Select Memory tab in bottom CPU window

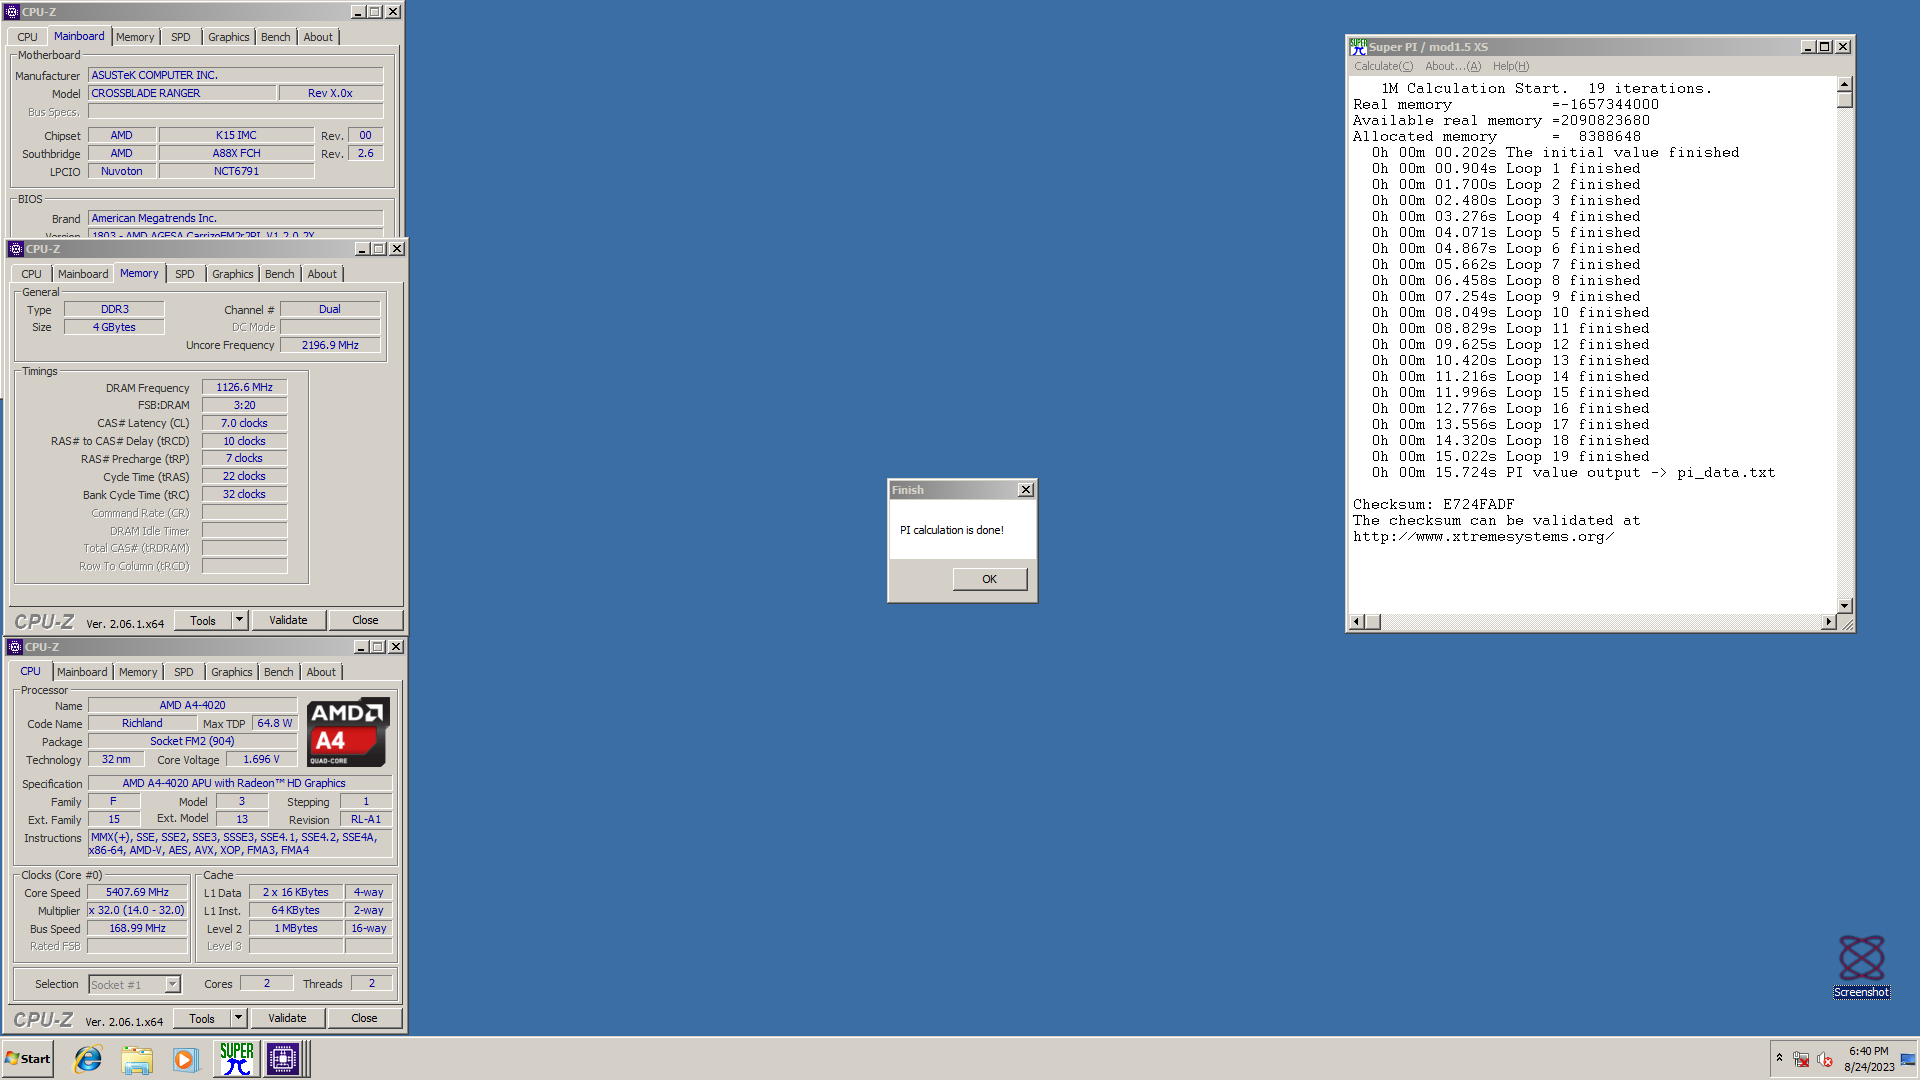coord(138,672)
